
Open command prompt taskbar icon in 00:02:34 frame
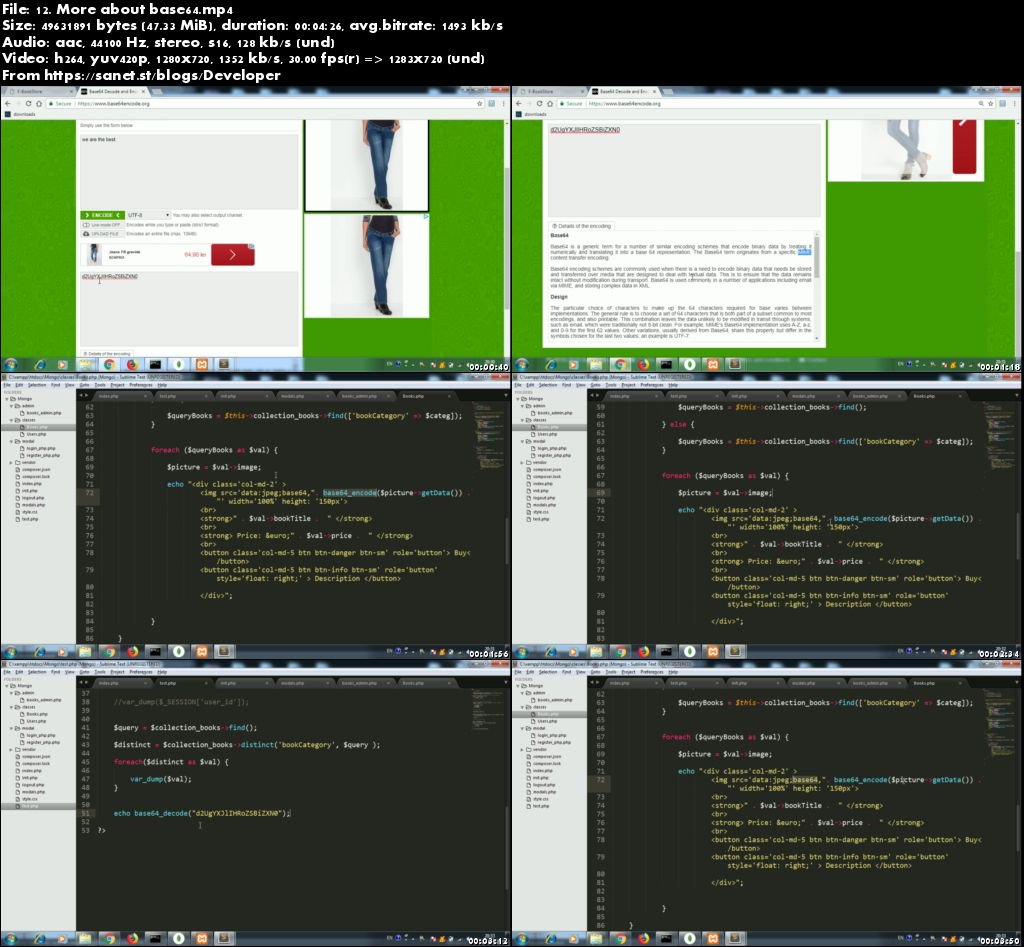click(x=665, y=651)
